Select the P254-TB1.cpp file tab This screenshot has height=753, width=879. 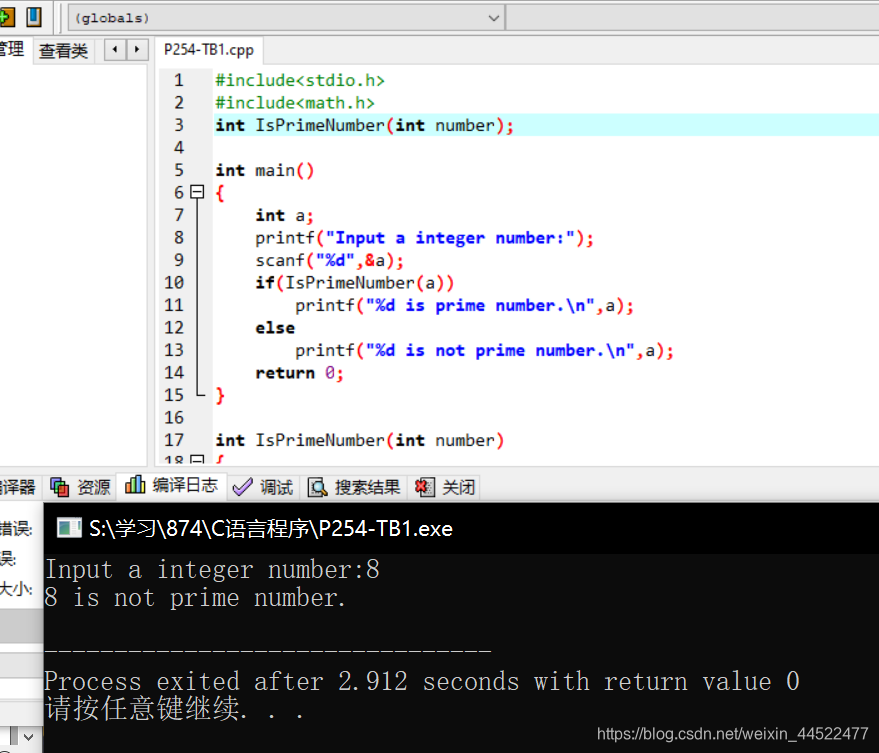pyautogui.click(x=209, y=50)
